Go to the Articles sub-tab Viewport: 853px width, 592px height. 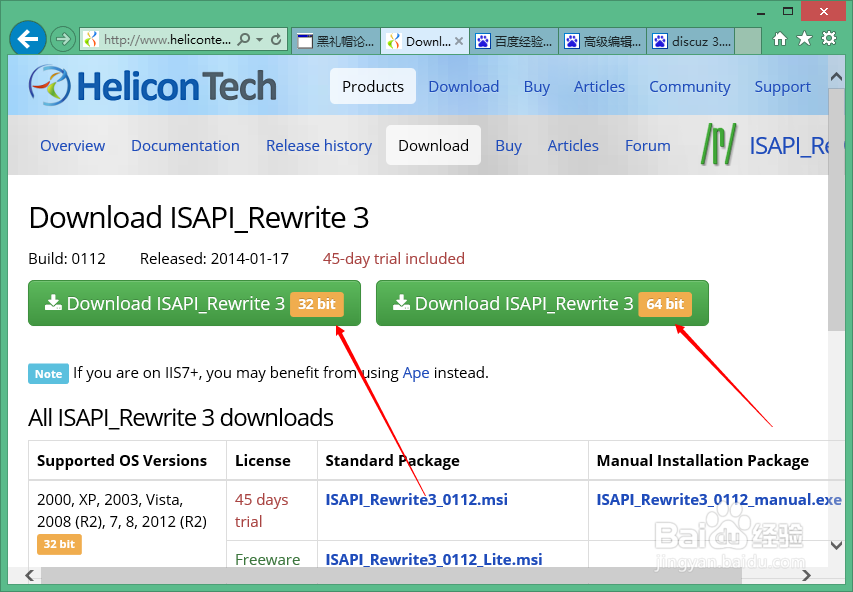pyautogui.click(x=573, y=146)
